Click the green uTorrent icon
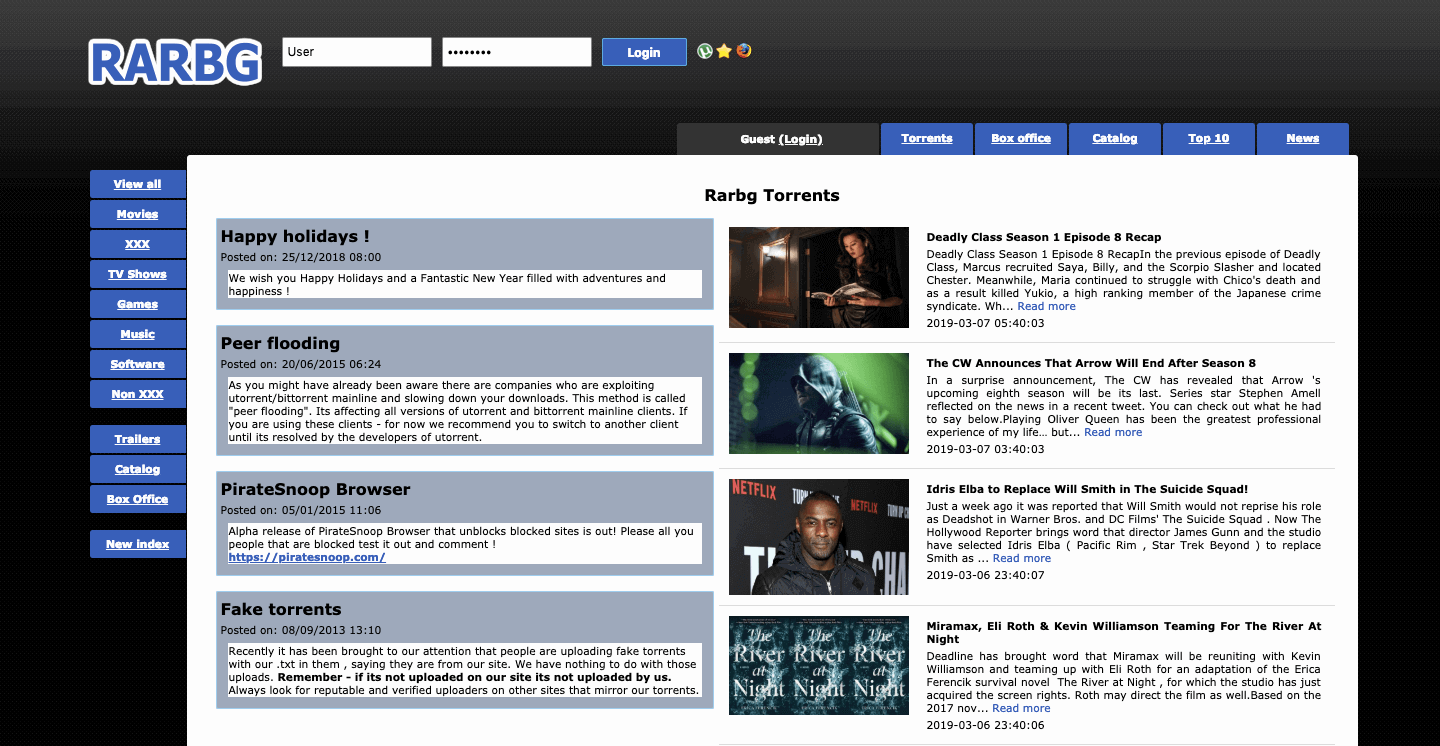The height and width of the screenshot is (746, 1440). (705, 51)
